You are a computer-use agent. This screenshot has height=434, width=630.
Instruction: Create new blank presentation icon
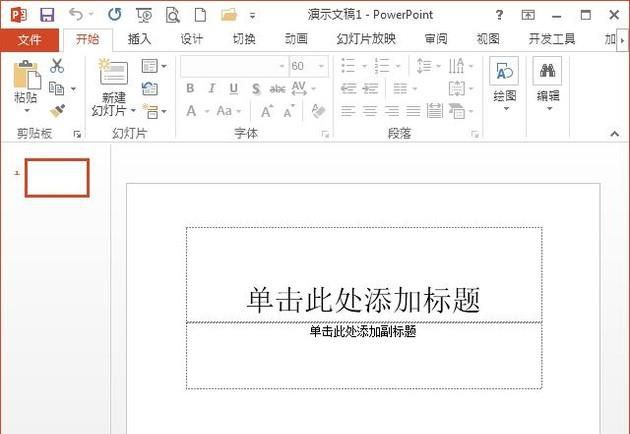pyautogui.click(x=200, y=15)
